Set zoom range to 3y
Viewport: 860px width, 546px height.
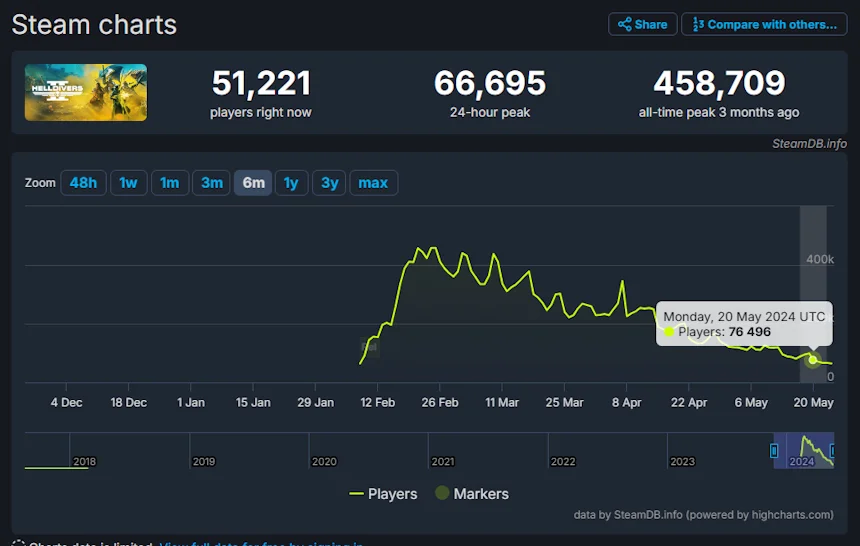pos(330,183)
